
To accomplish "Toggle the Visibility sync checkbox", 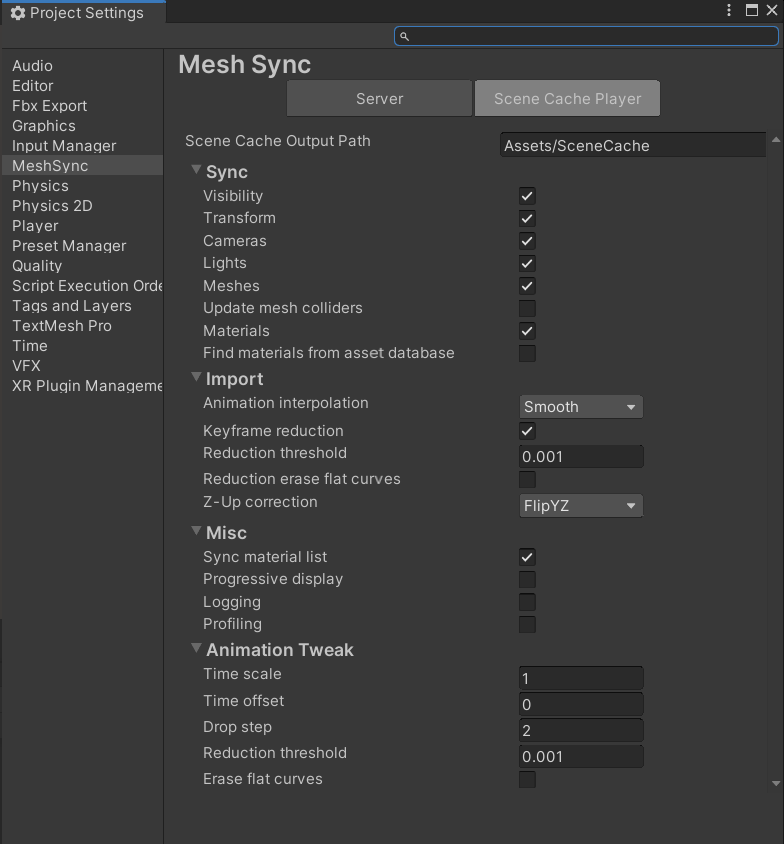I will tap(527, 196).
